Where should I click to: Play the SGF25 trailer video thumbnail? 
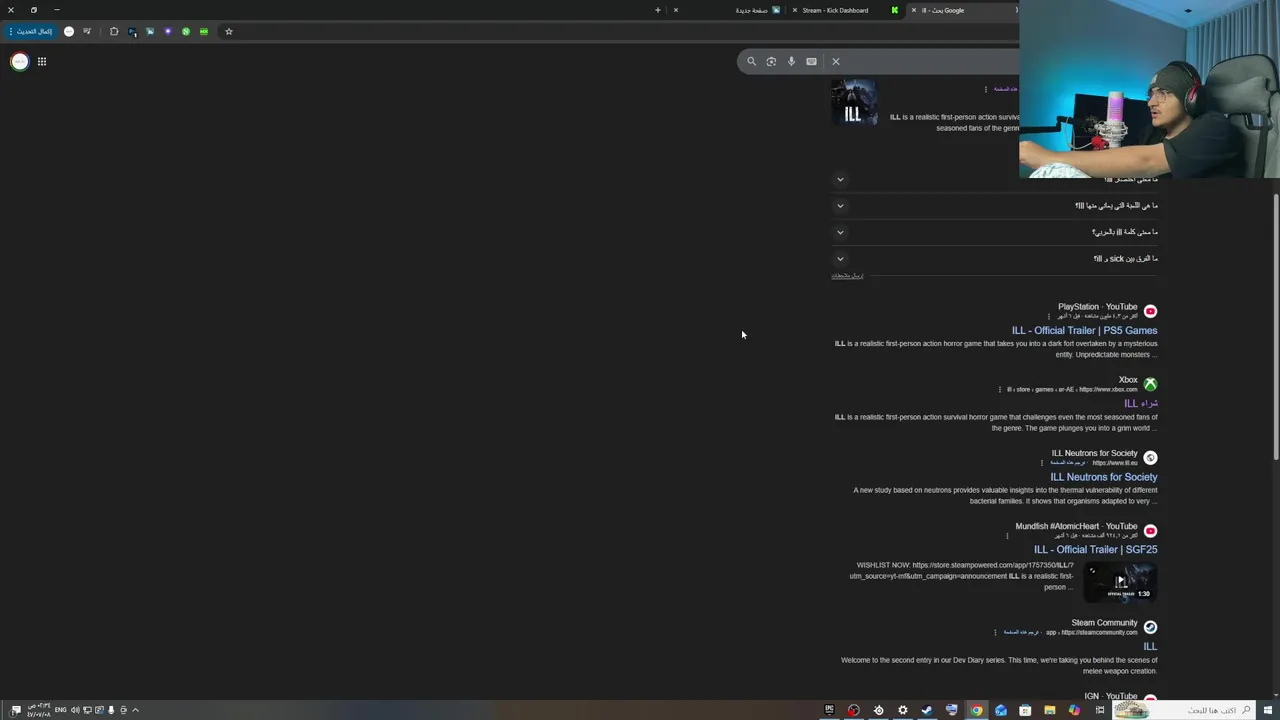pyautogui.click(x=1120, y=581)
